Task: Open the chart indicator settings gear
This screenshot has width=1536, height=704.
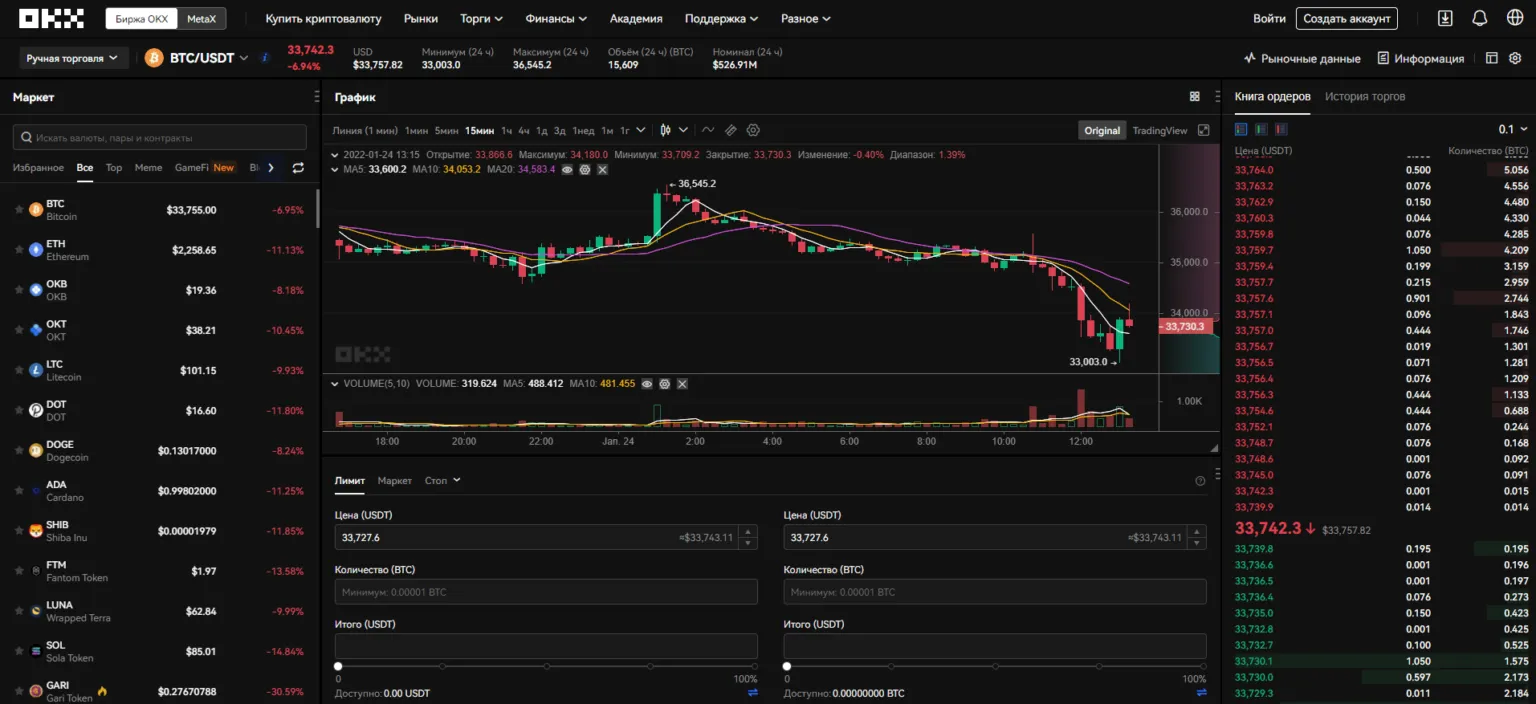Action: (x=753, y=130)
